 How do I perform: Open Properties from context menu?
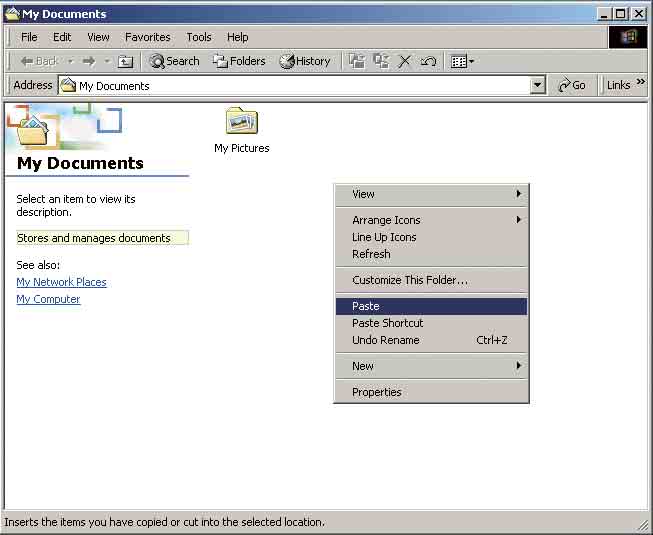(431, 392)
